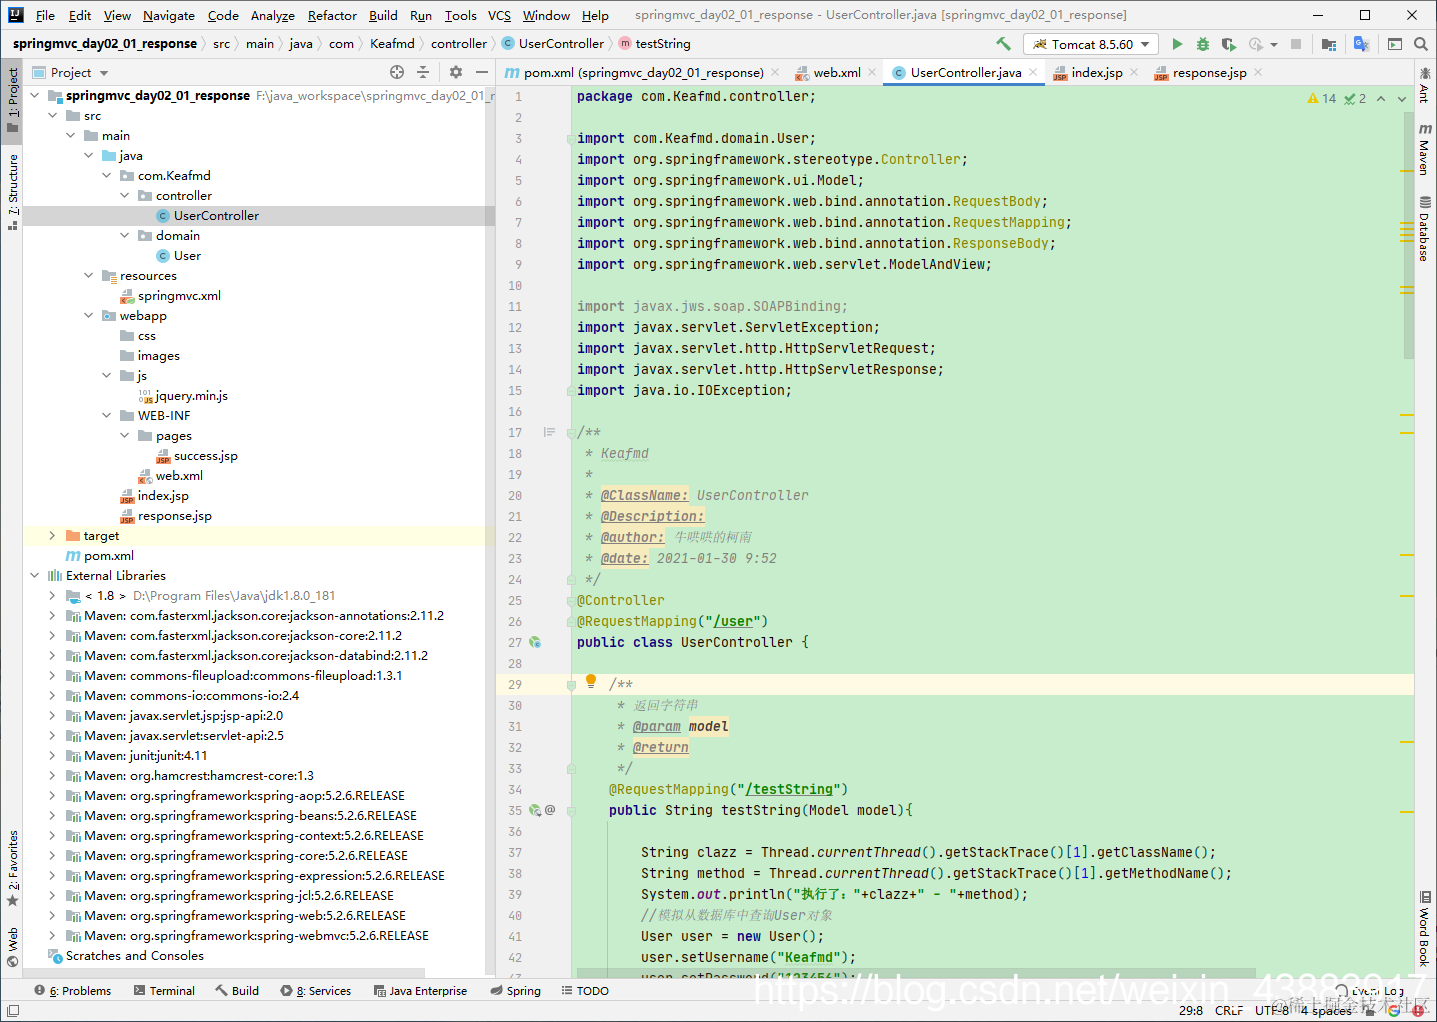Click the Translate icon in toolbar
The image size is (1437, 1022).
pyautogui.click(x=1361, y=44)
